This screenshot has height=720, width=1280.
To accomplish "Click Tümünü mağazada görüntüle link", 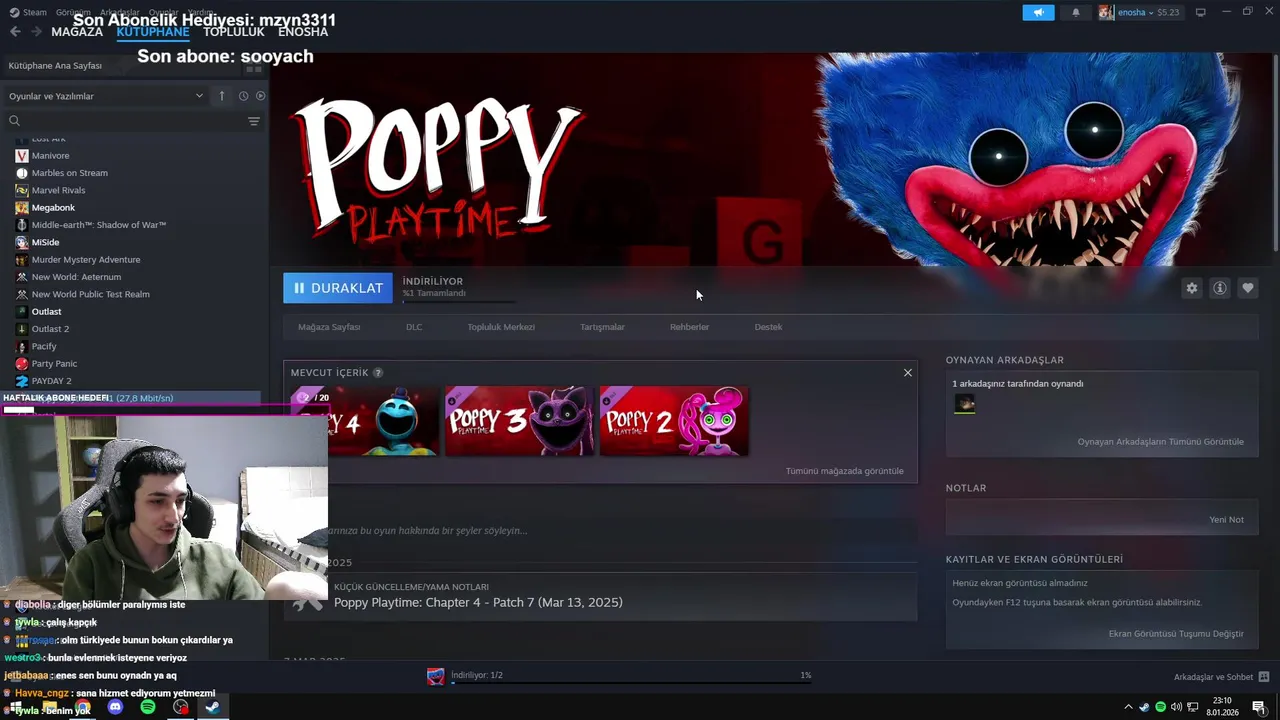I will [844, 471].
